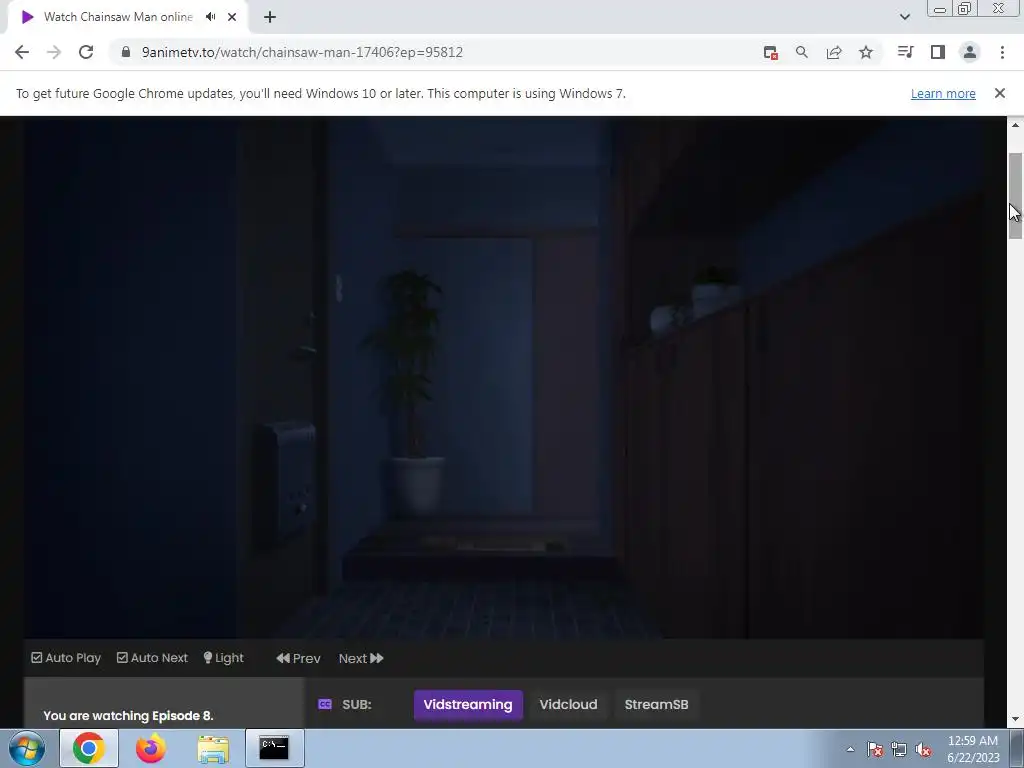Screen dimensions: 1024x768
Task: Dismiss the Chrome update notification bar
Action: click(1000, 93)
